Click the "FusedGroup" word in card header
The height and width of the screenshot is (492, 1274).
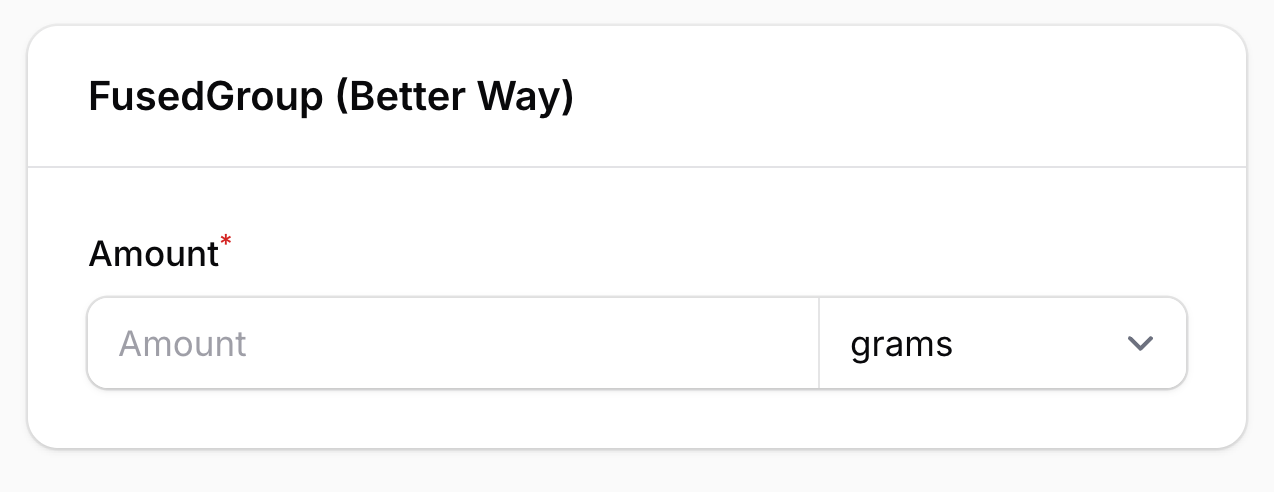coord(206,97)
